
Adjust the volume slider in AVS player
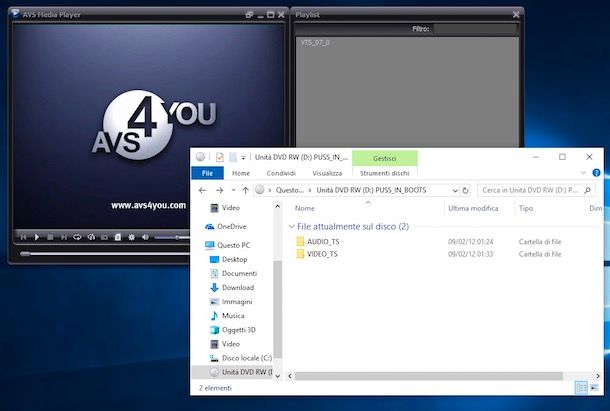coord(172,237)
